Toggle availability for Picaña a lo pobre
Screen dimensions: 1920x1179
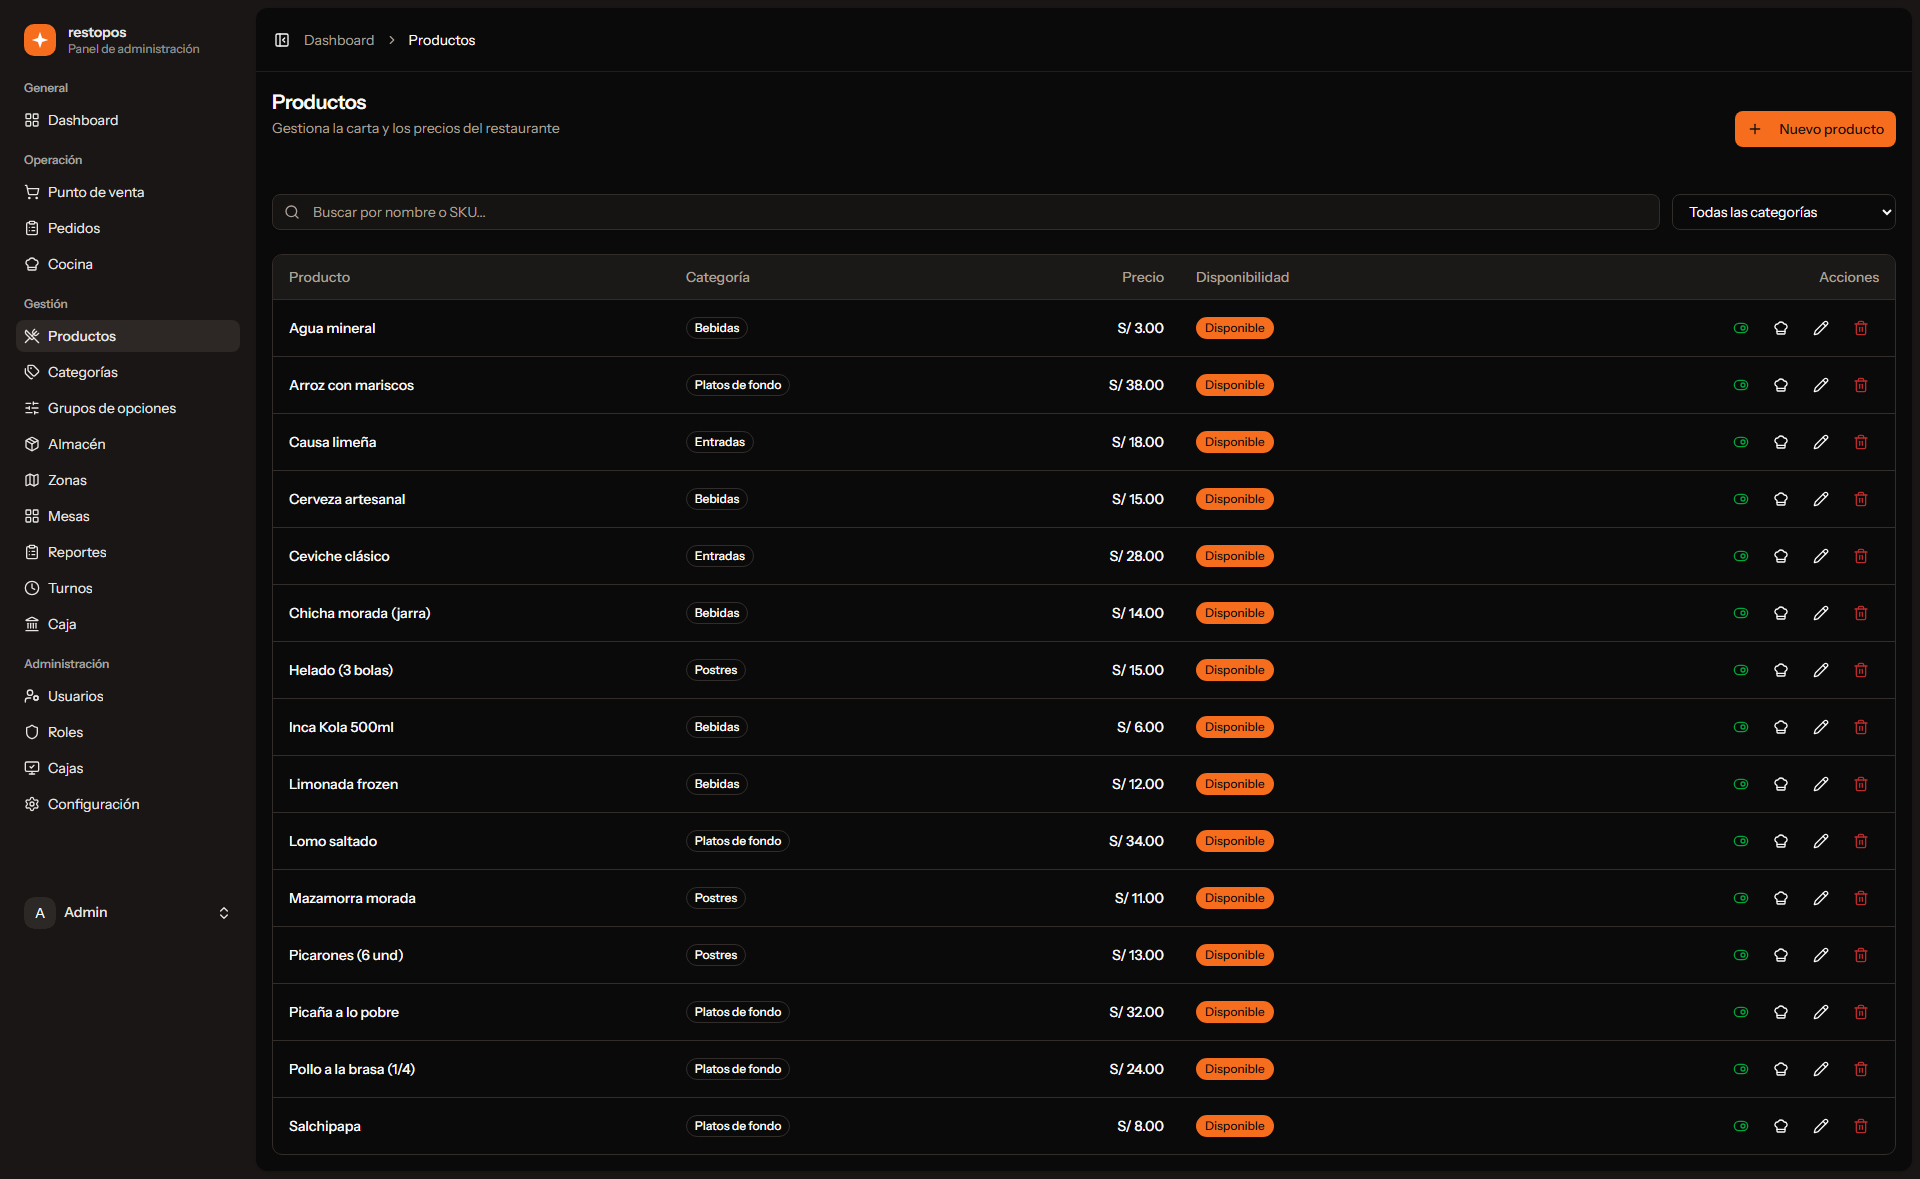click(x=1741, y=1012)
